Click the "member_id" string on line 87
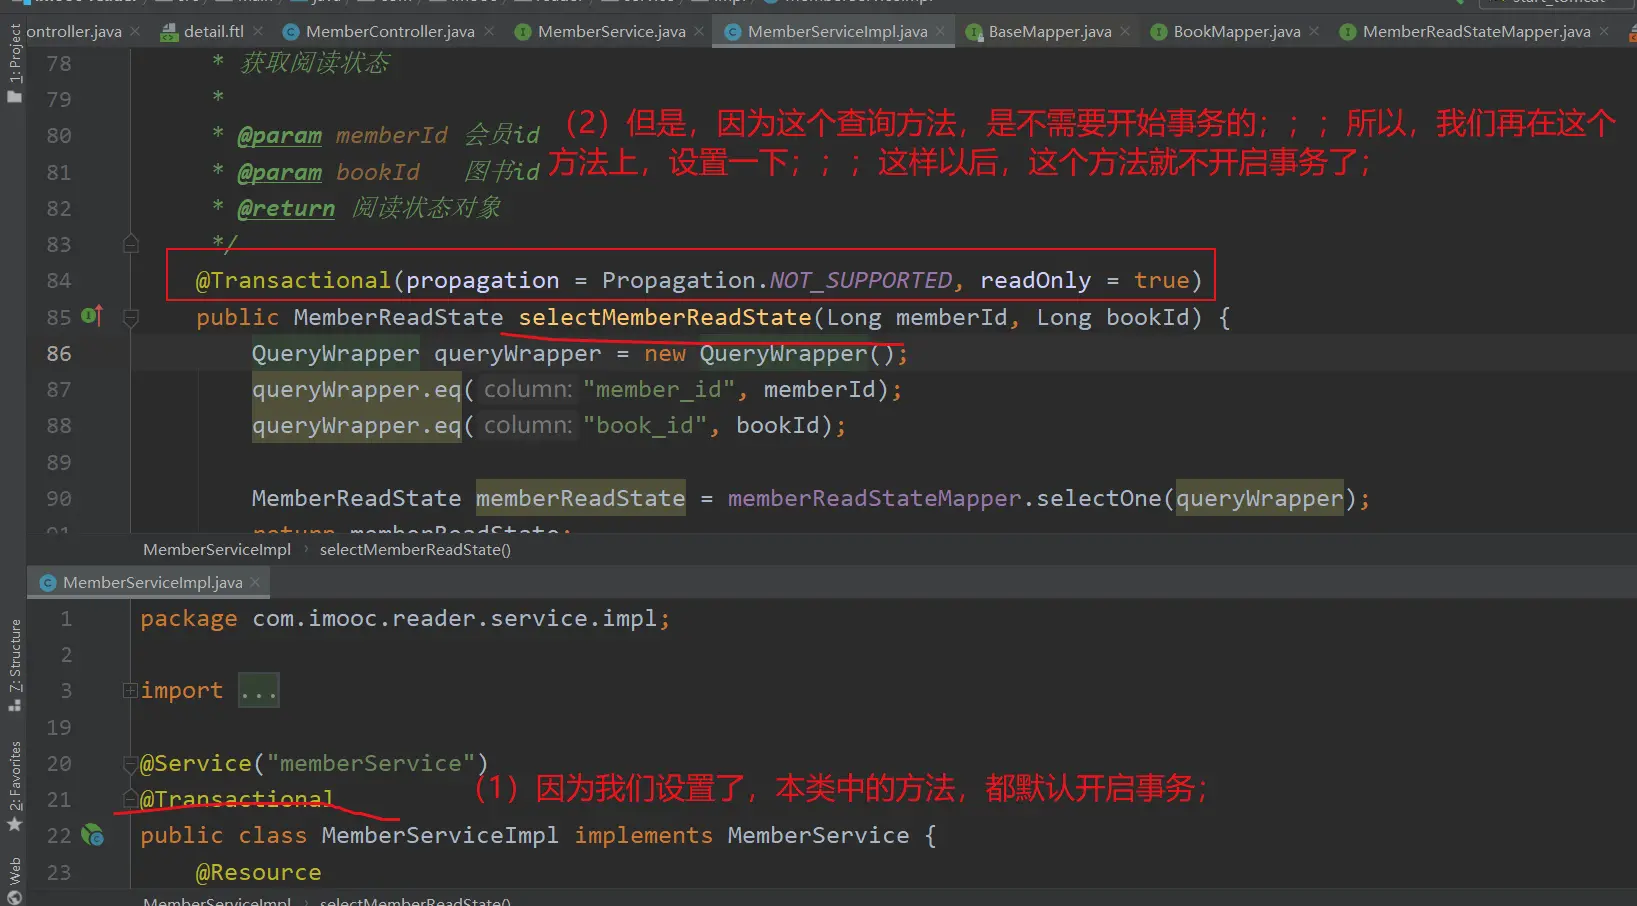The height and width of the screenshot is (906, 1637). [x=658, y=390]
